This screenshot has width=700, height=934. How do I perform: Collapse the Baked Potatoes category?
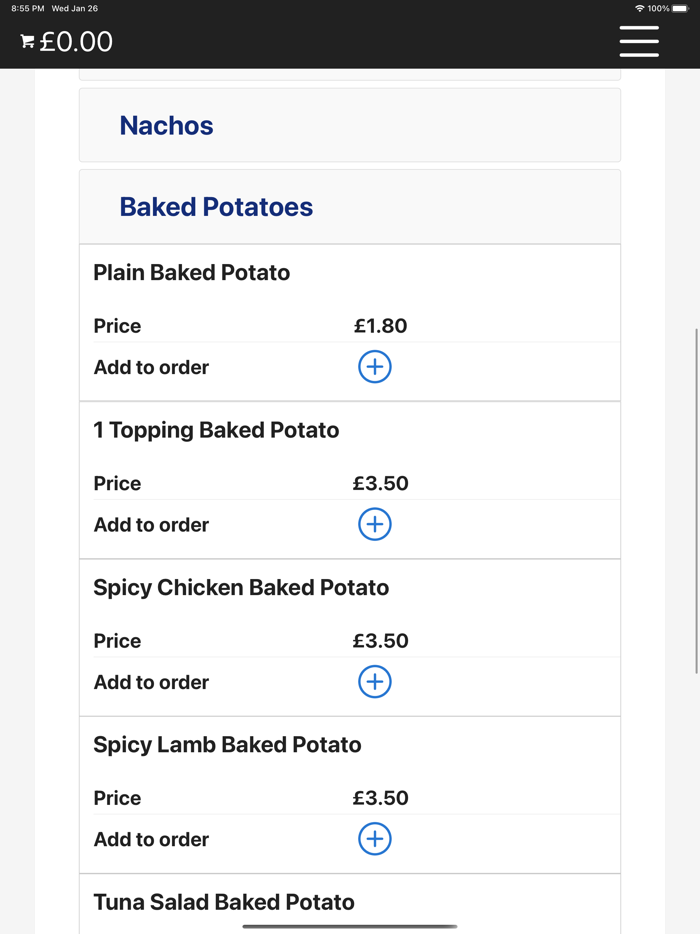[216, 207]
